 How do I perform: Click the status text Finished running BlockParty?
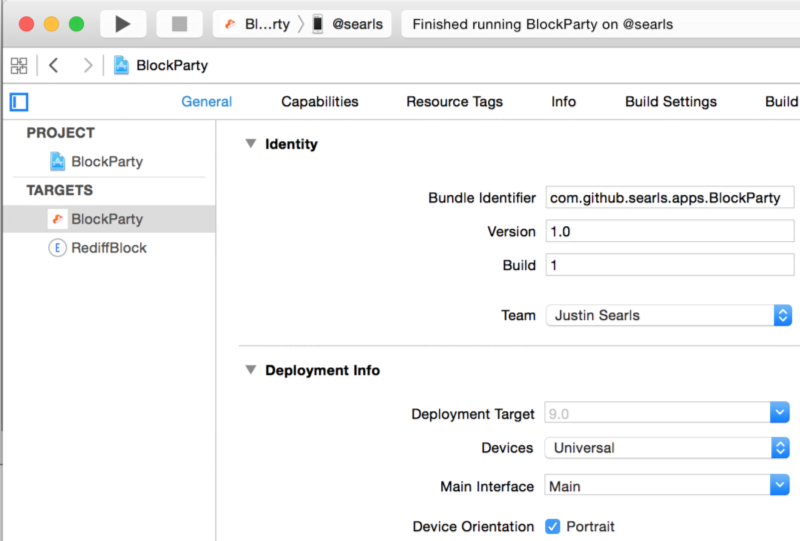543,24
